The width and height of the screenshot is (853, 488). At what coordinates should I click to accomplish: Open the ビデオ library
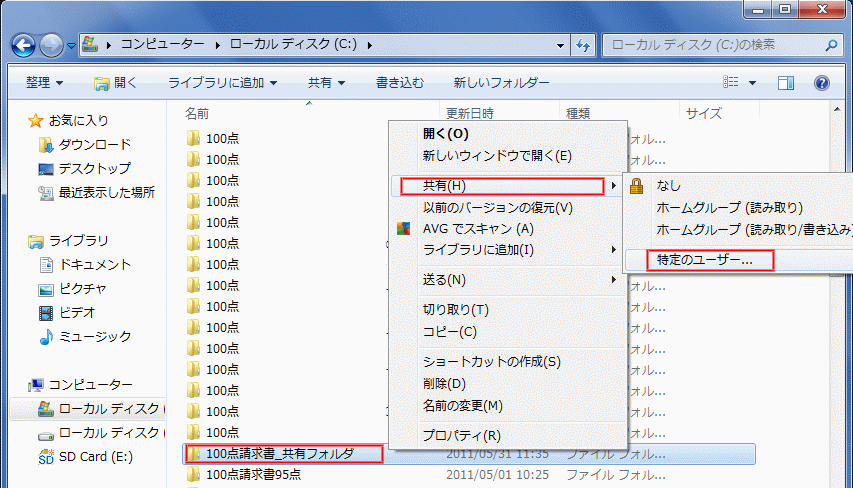coord(67,312)
